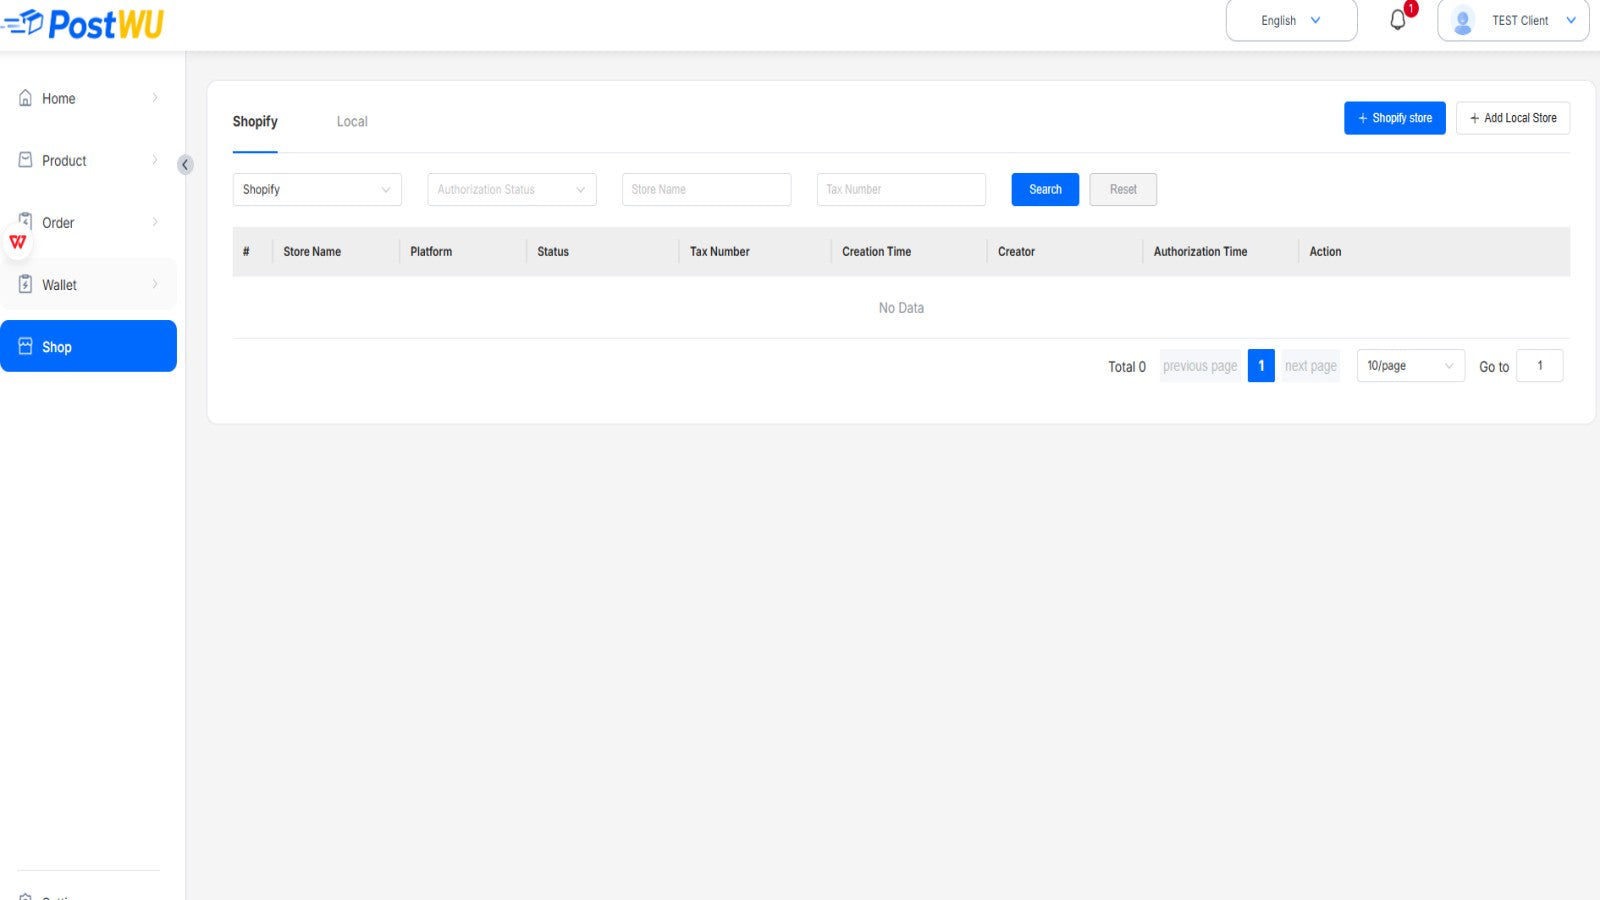
Task: Click the Authorization Time column header
Action: tap(1200, 252)
